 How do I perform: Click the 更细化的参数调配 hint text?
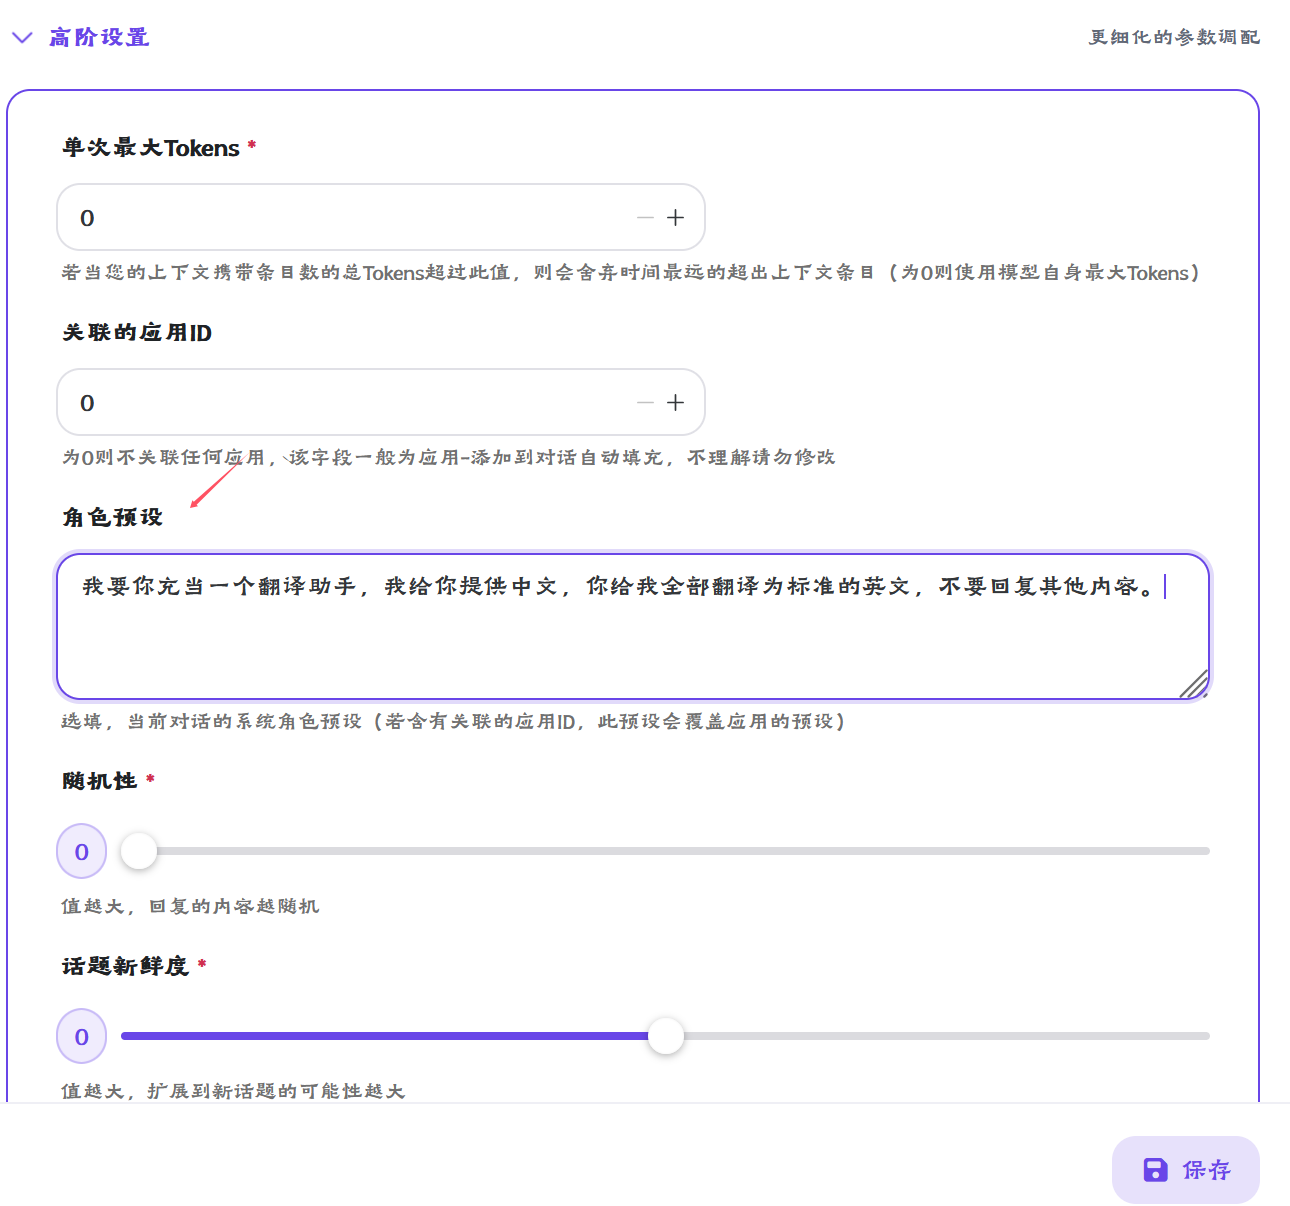[1174, 37]
